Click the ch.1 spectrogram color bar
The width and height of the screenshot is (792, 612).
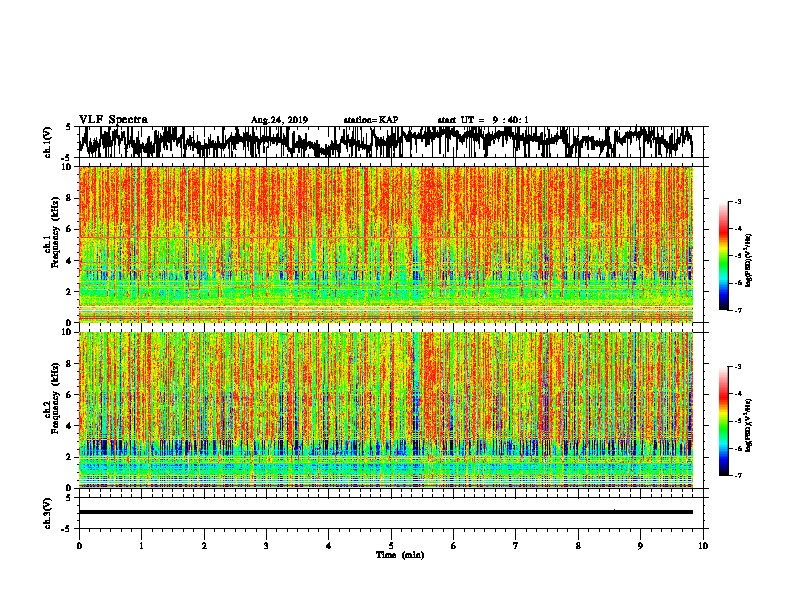[724, 256]
